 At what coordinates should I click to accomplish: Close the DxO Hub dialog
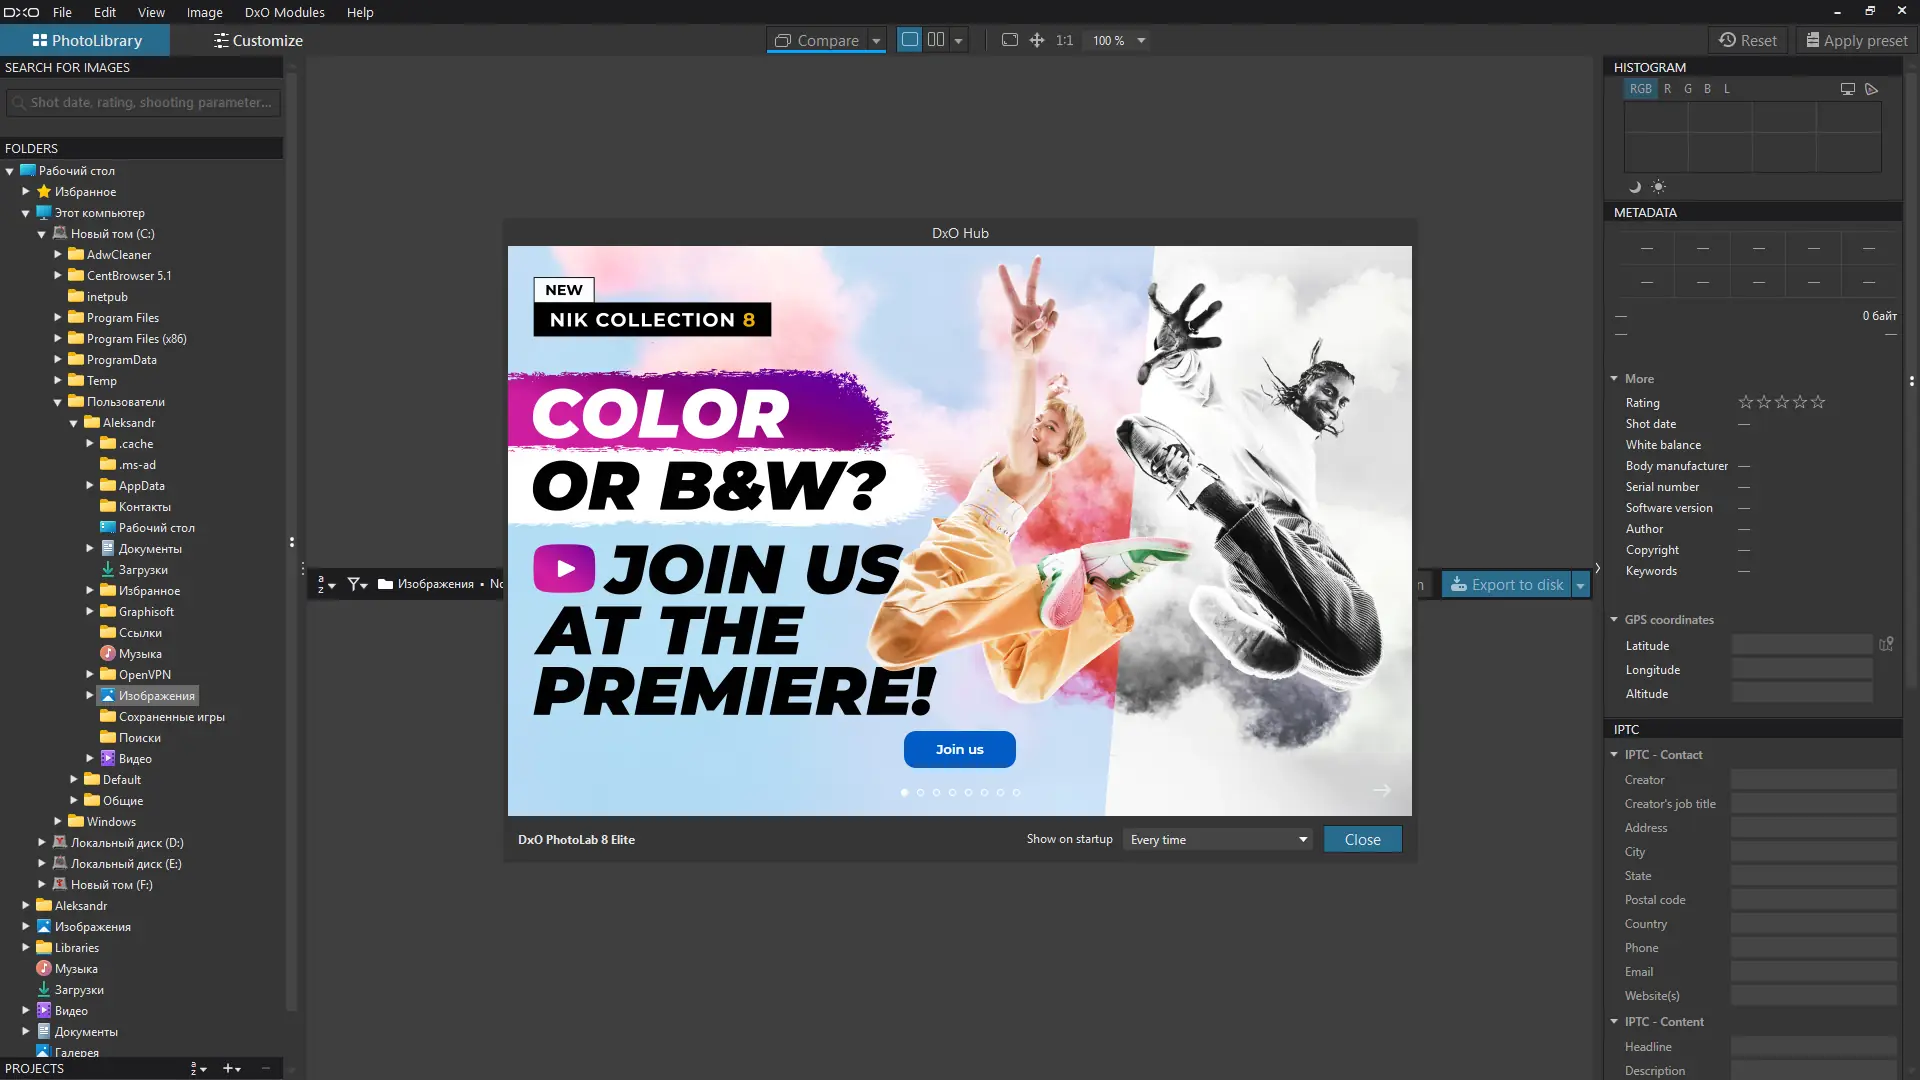coord(1362,840)
